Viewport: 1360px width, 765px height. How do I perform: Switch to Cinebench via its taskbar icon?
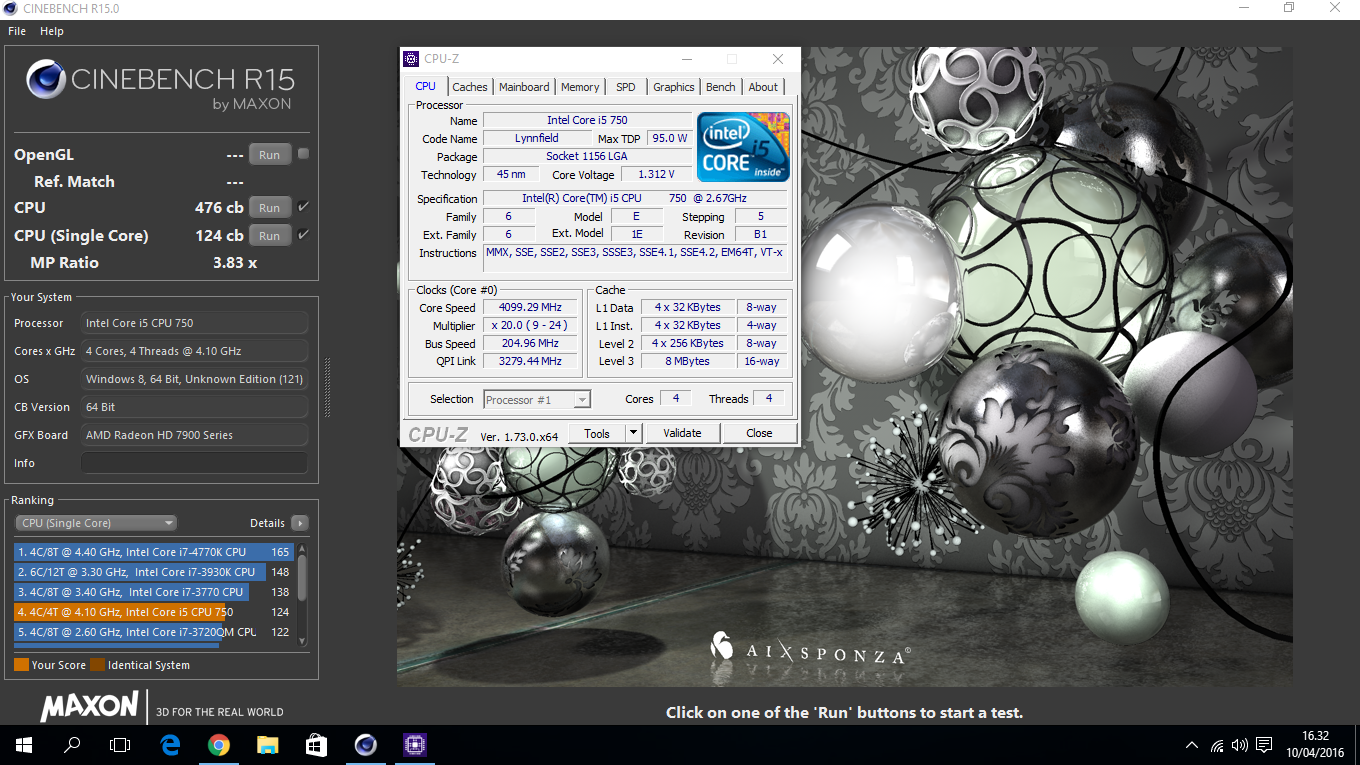tap(365, 745)
